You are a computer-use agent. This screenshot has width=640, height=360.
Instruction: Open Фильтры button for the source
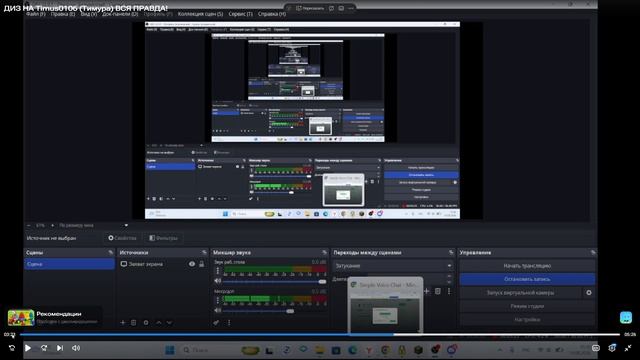163,238
